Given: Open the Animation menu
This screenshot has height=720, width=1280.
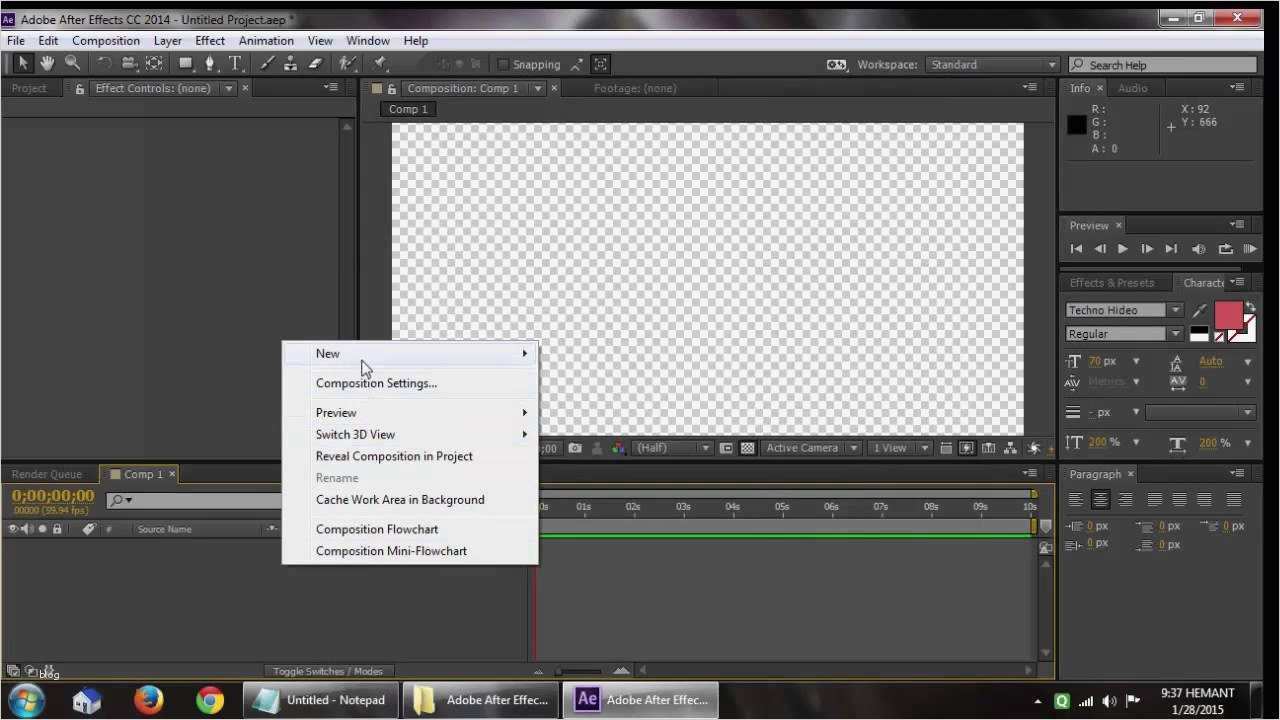Looking at the screenshot, I should pos(266,41).
